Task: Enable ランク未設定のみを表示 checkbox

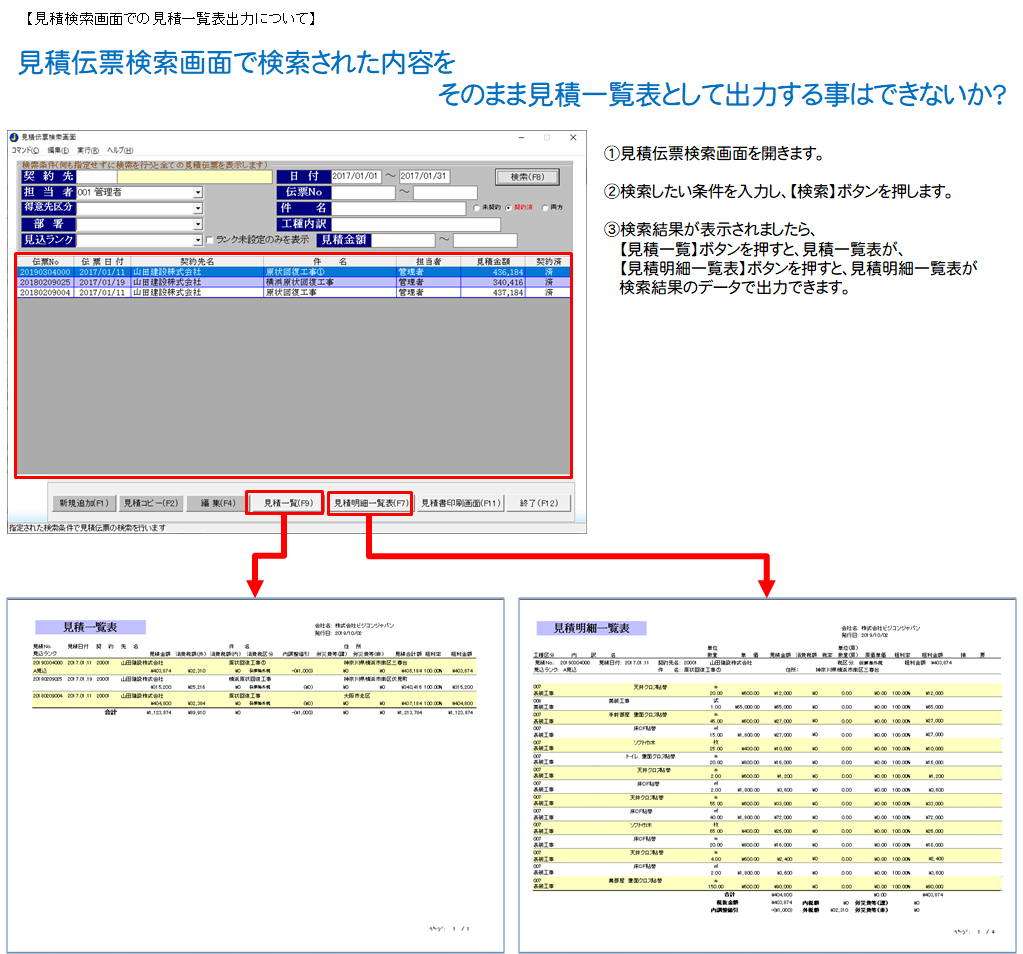Action: point(211,240)
